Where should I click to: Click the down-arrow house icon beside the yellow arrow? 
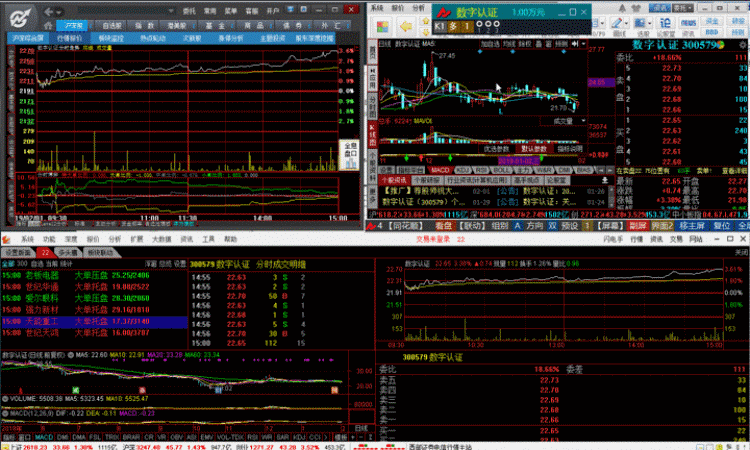[x=425, y=32]
